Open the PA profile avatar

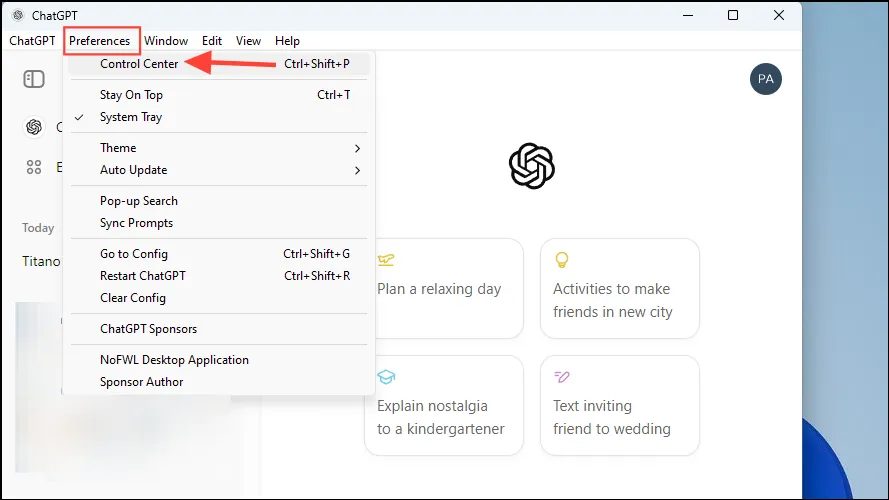click(766, 79)
